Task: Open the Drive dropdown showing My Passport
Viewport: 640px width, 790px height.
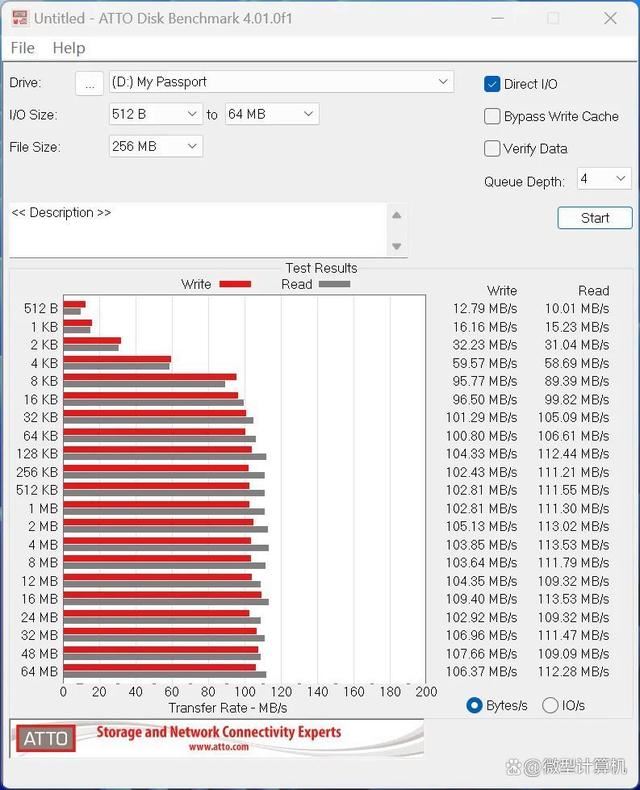Action: 279,82
